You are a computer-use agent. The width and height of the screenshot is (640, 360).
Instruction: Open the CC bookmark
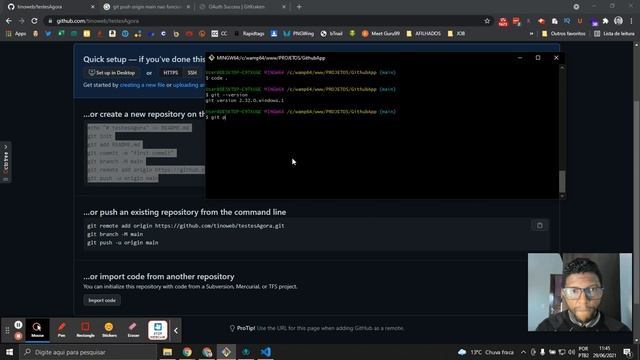click(219, 34)
